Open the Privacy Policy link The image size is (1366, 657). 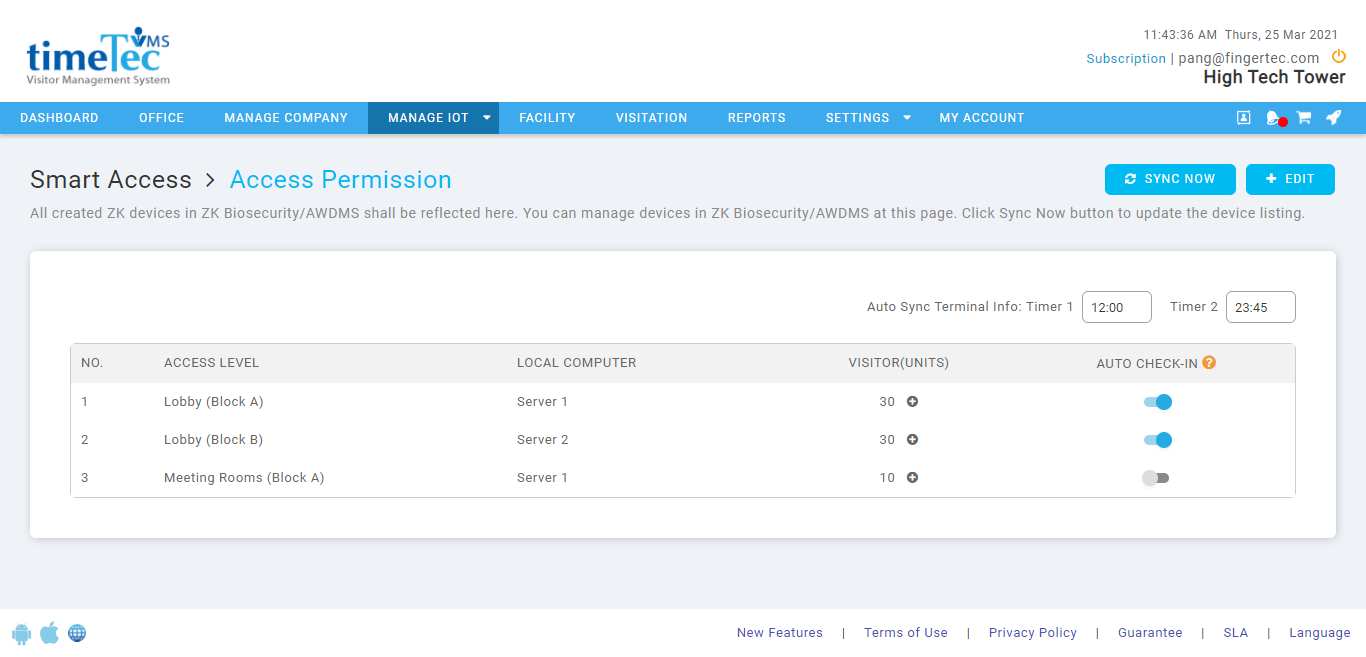pos(1033,633)
